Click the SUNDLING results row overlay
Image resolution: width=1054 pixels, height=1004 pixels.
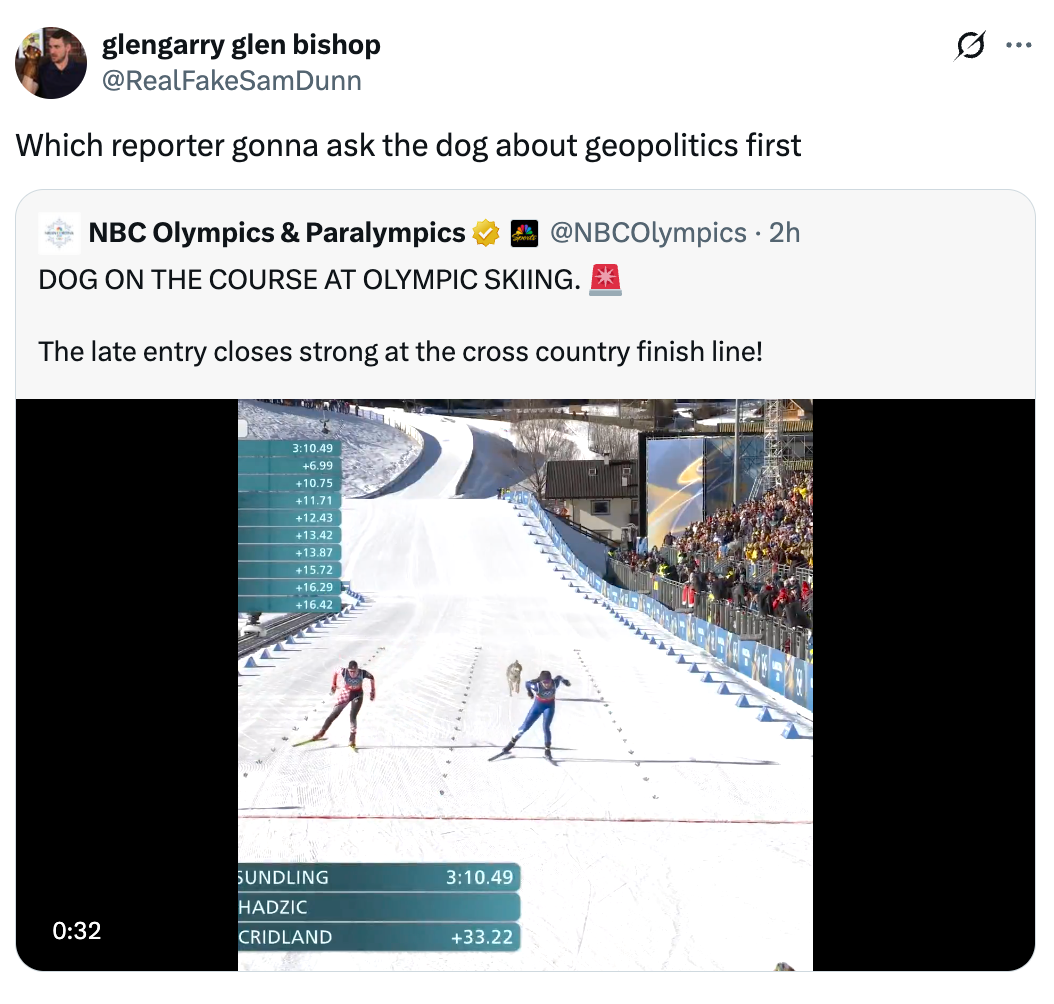click(x=380, y=877)
